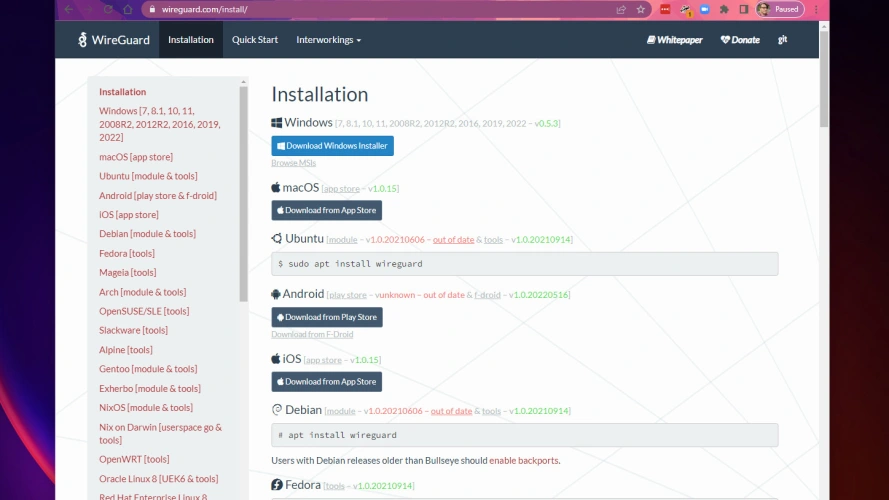This screenshot has height=500, width=889.
Task: Reload the page with refresh icon
Action: 108,9
